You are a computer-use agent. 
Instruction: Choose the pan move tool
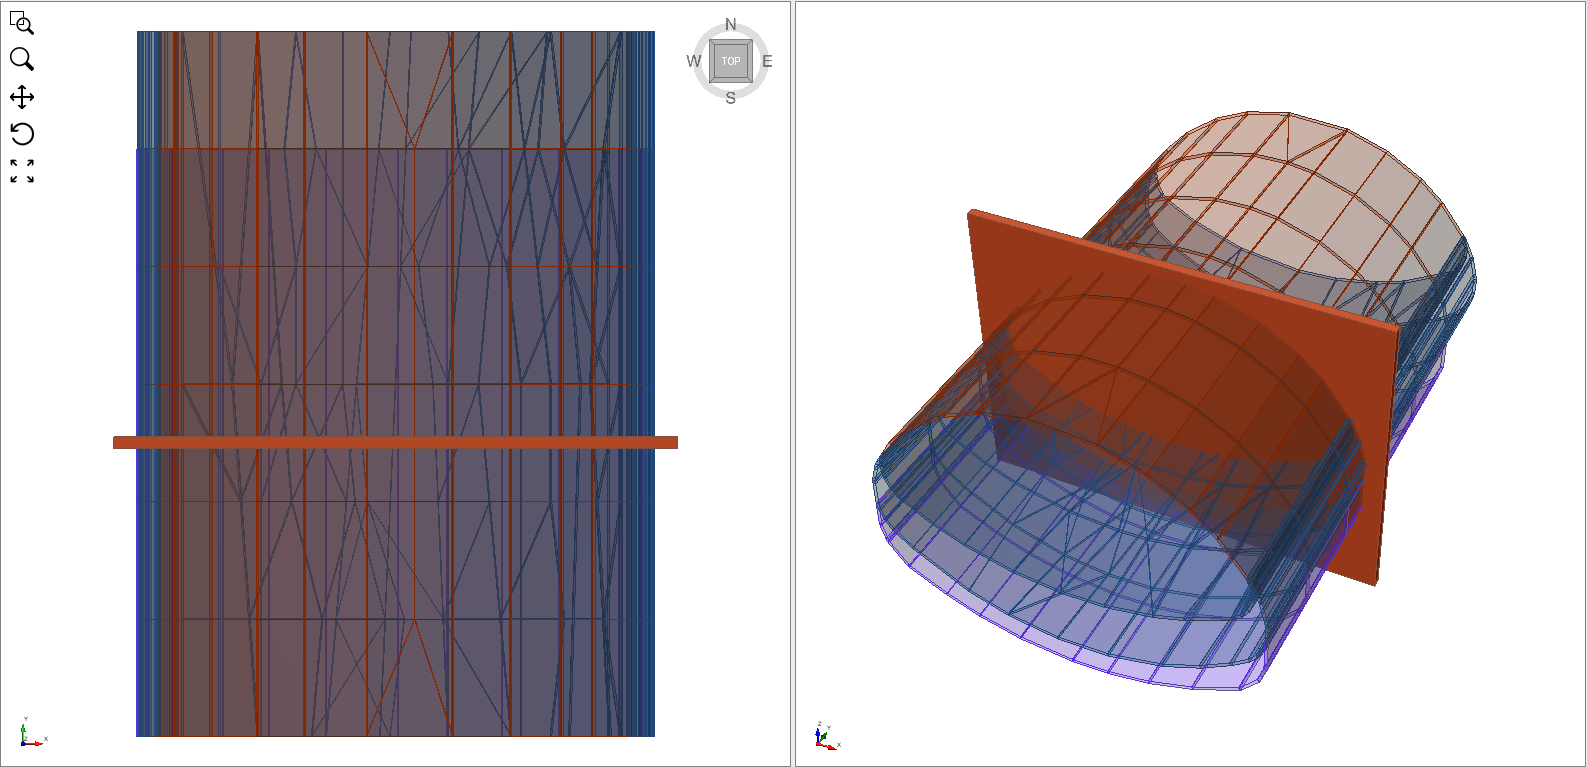[22, 97]
